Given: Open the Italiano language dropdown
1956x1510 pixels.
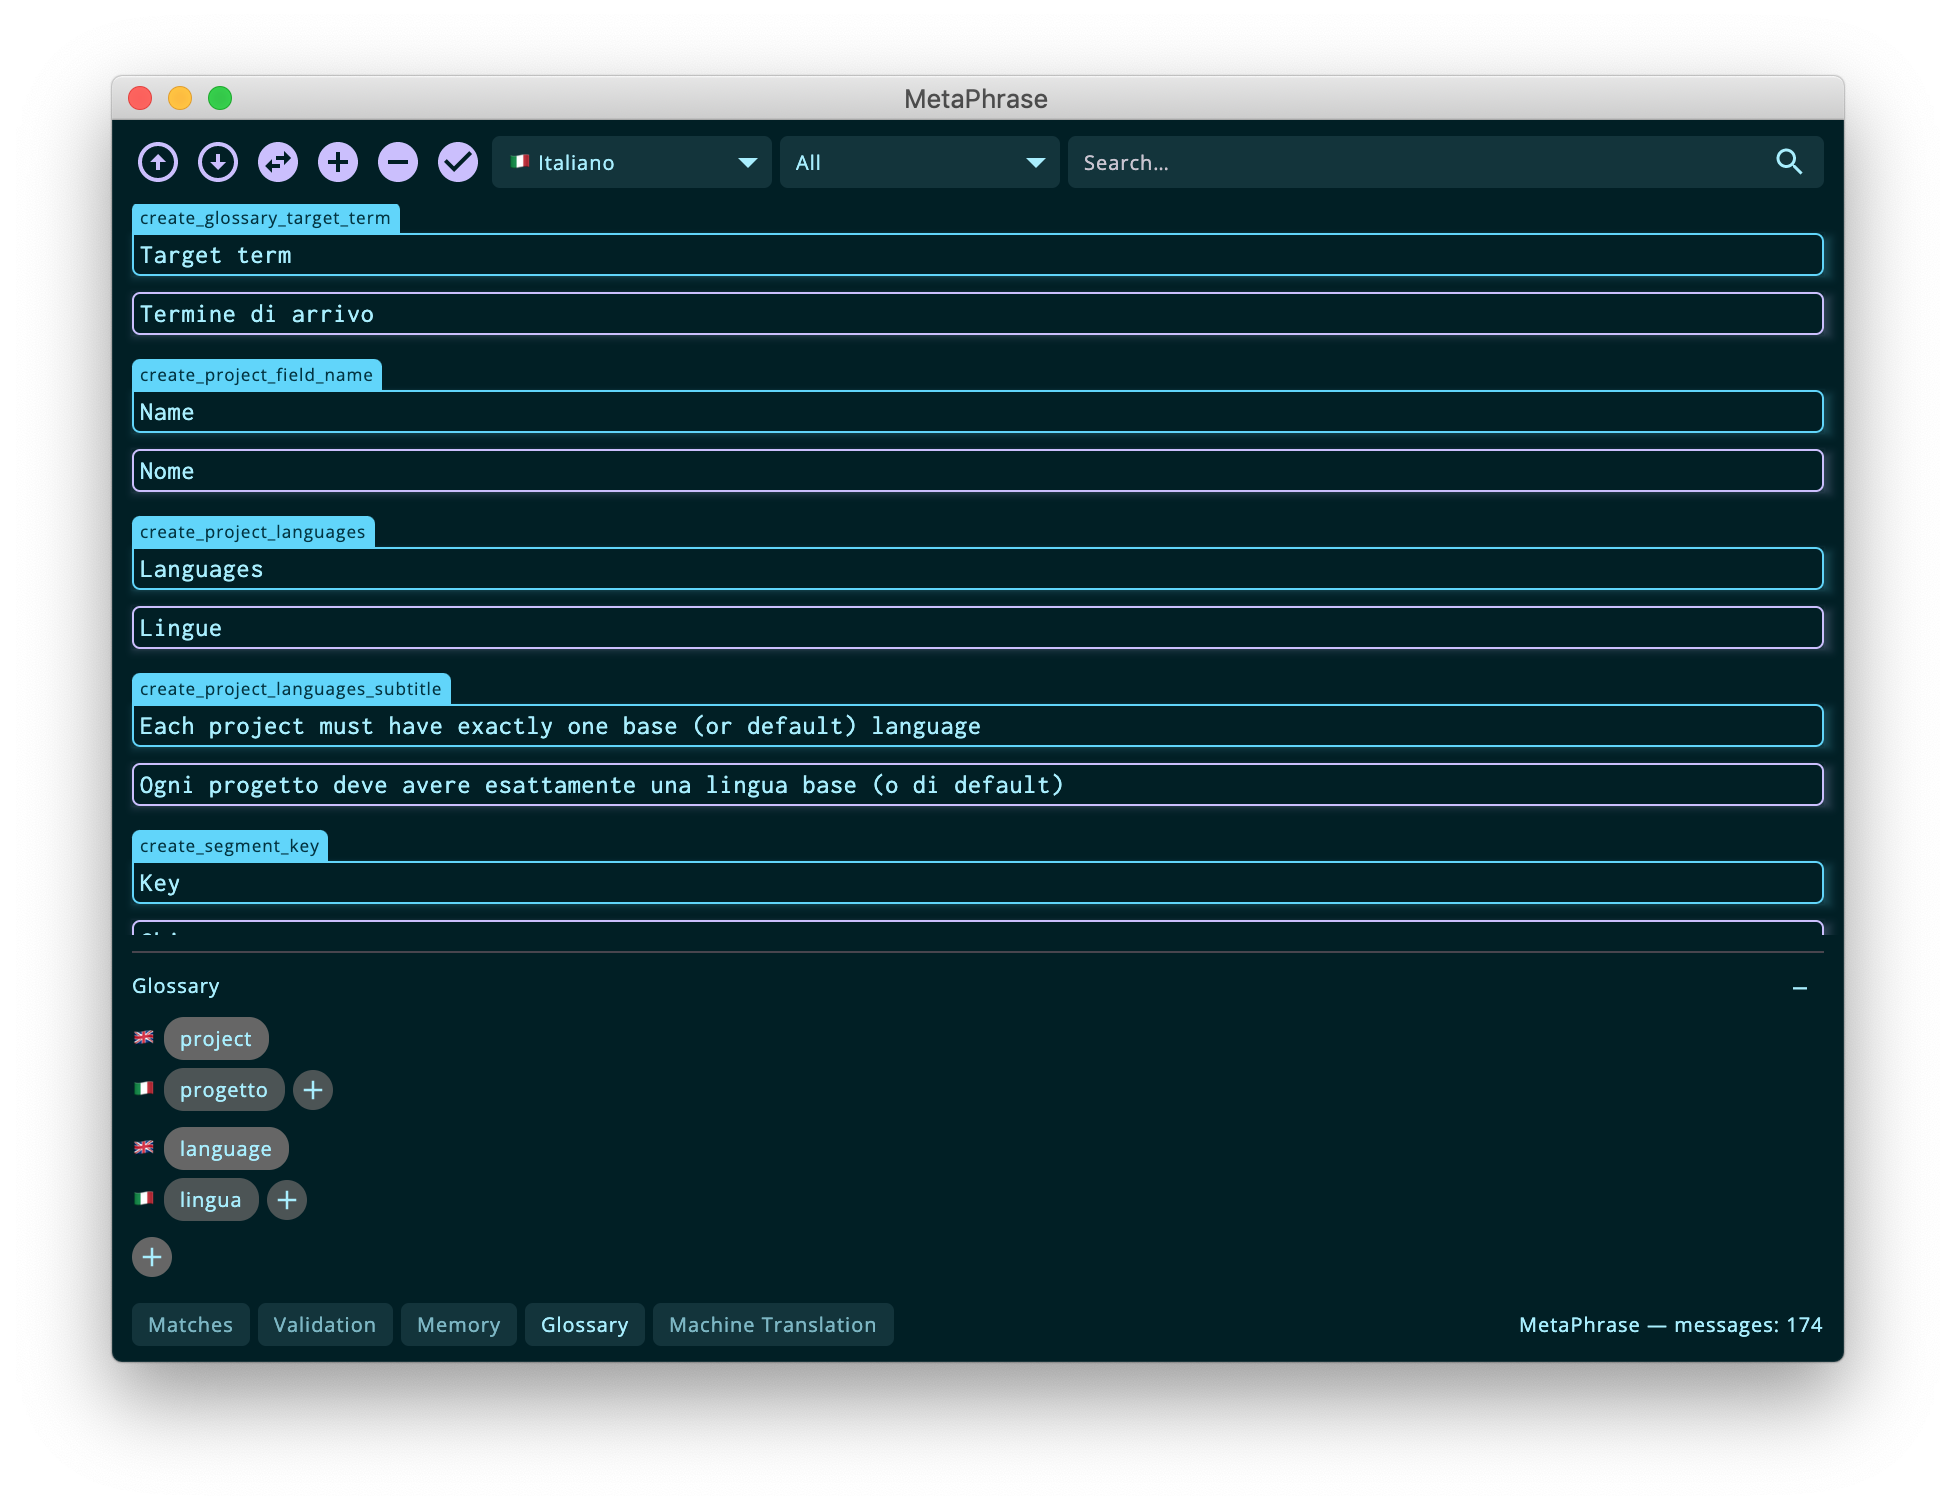Looking at the screenshot, I should click(x=632, y=162).
